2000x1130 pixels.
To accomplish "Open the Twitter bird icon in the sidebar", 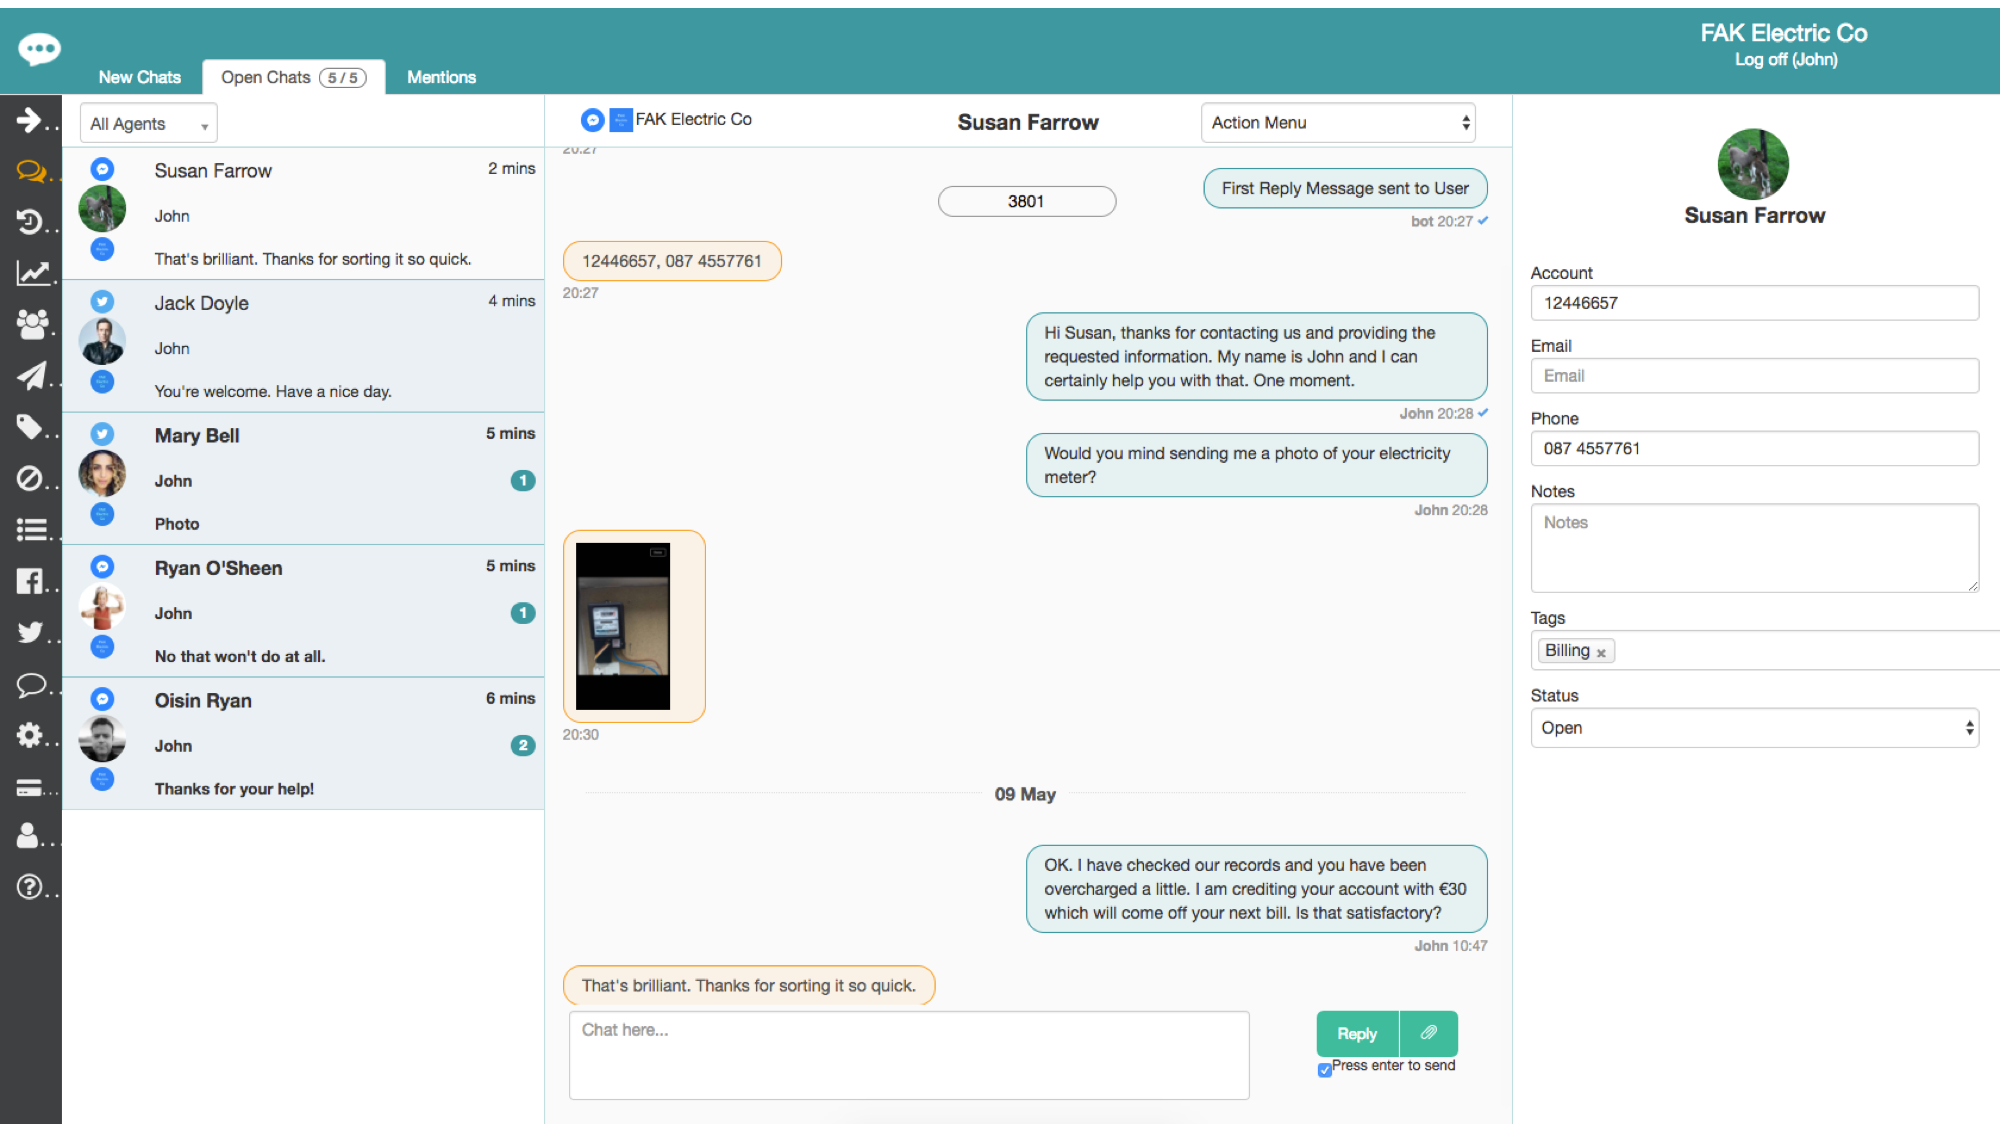I will 30,632.
